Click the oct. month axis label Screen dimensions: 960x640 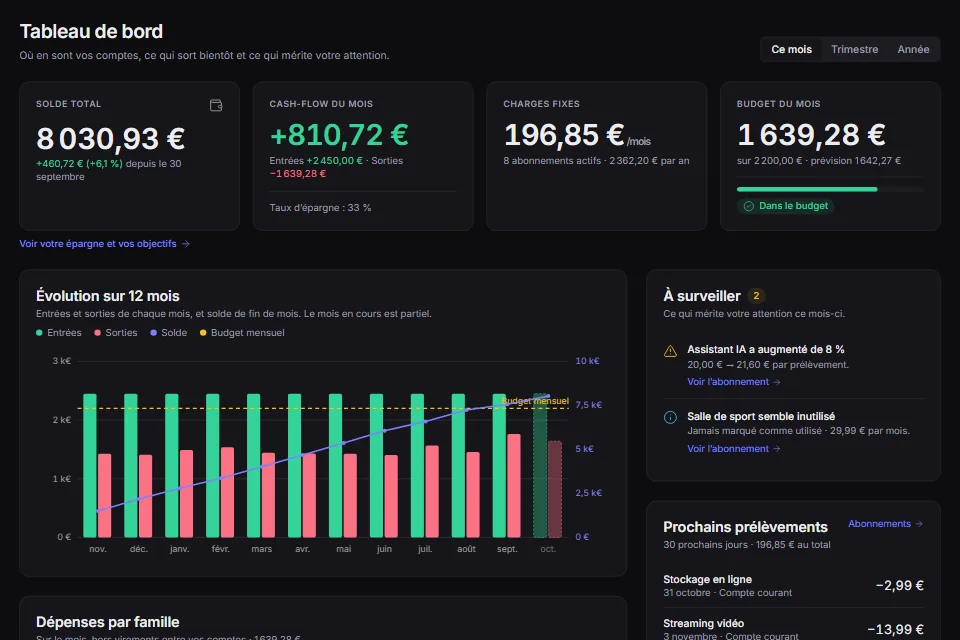coord(548,549)
